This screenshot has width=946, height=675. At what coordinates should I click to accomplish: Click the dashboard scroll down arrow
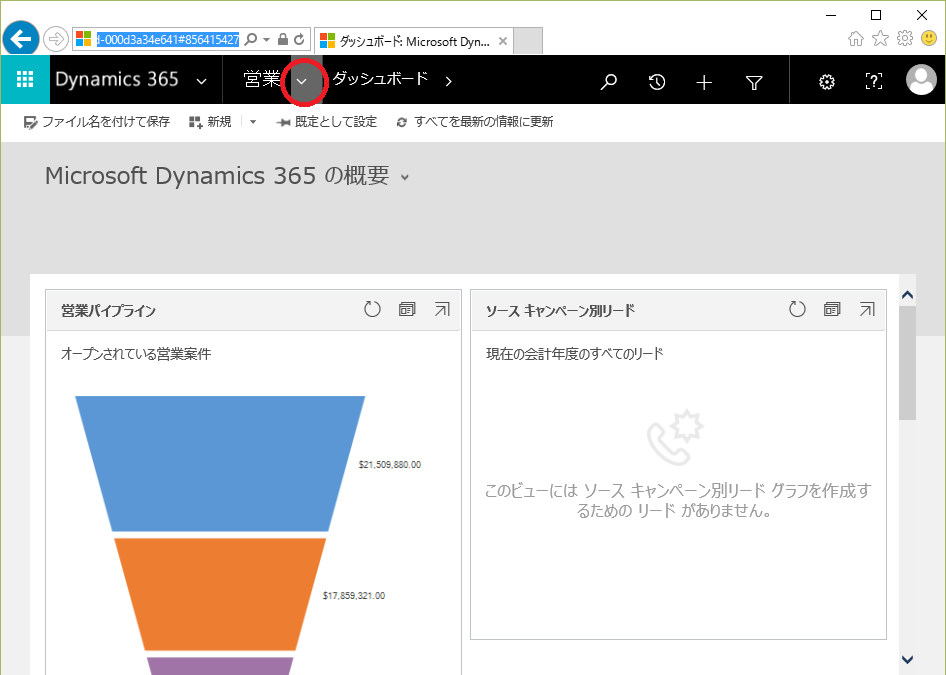907,659
